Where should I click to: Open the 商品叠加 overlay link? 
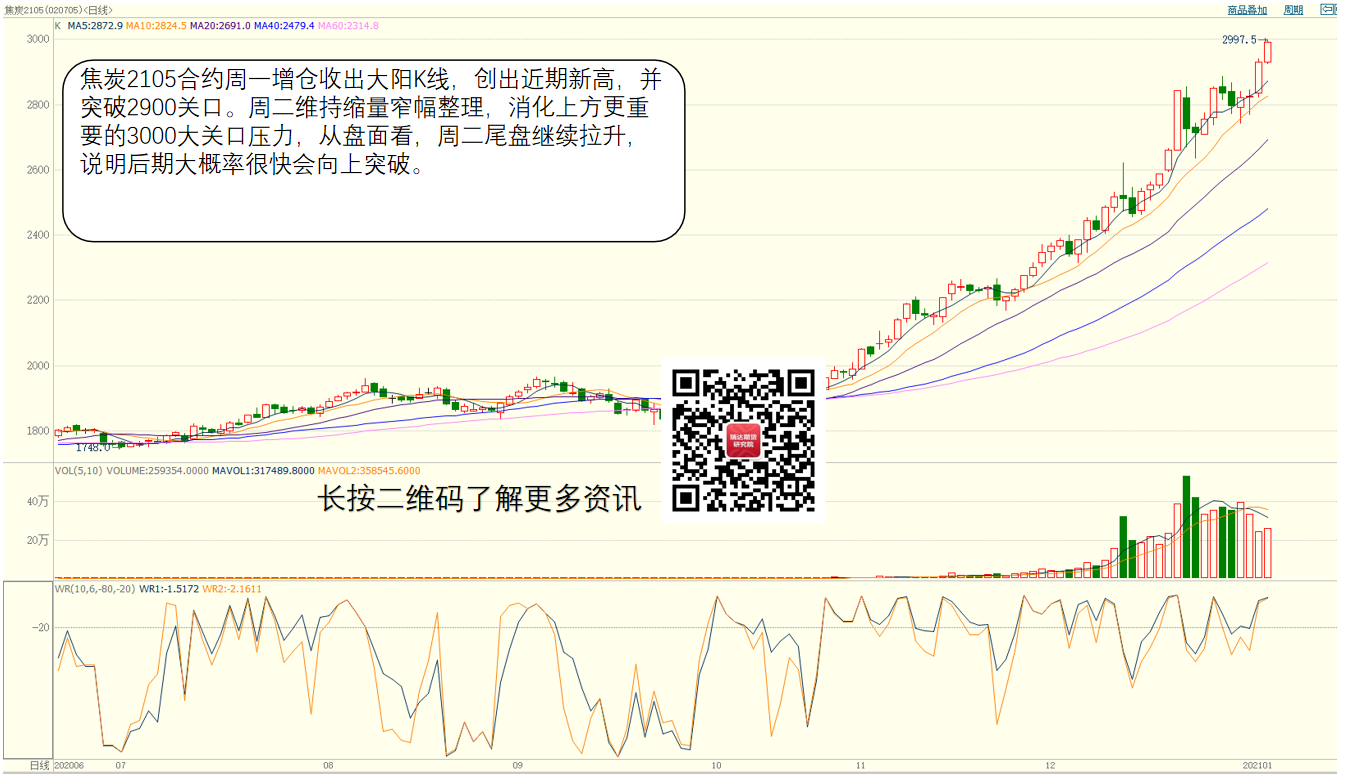click(x=1247, y=10)
